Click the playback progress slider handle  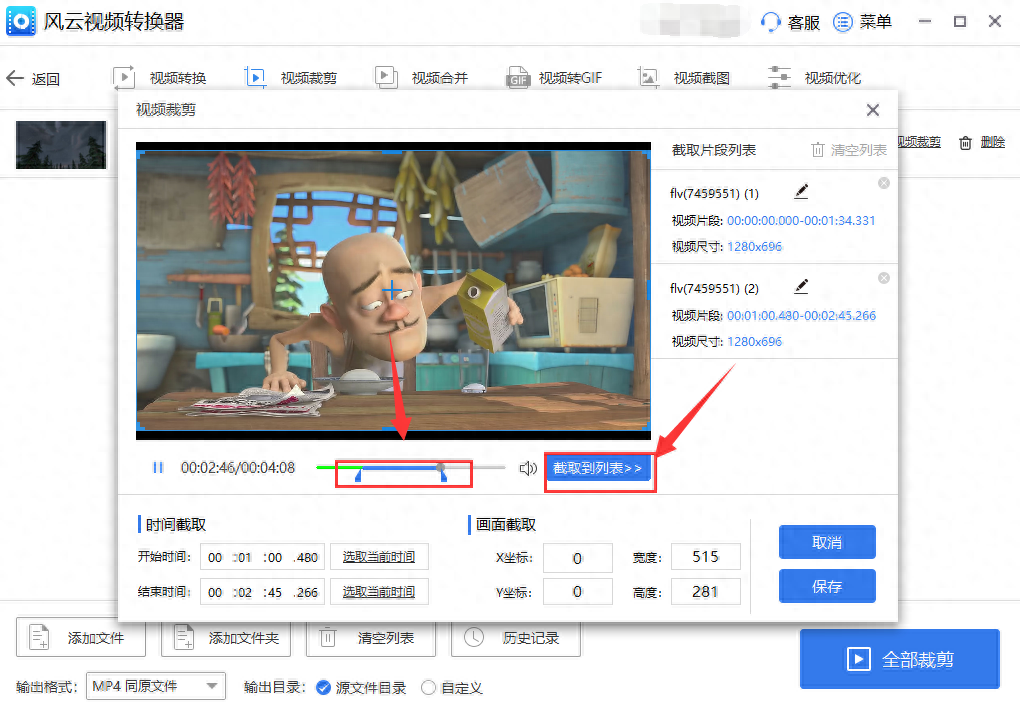441,467
